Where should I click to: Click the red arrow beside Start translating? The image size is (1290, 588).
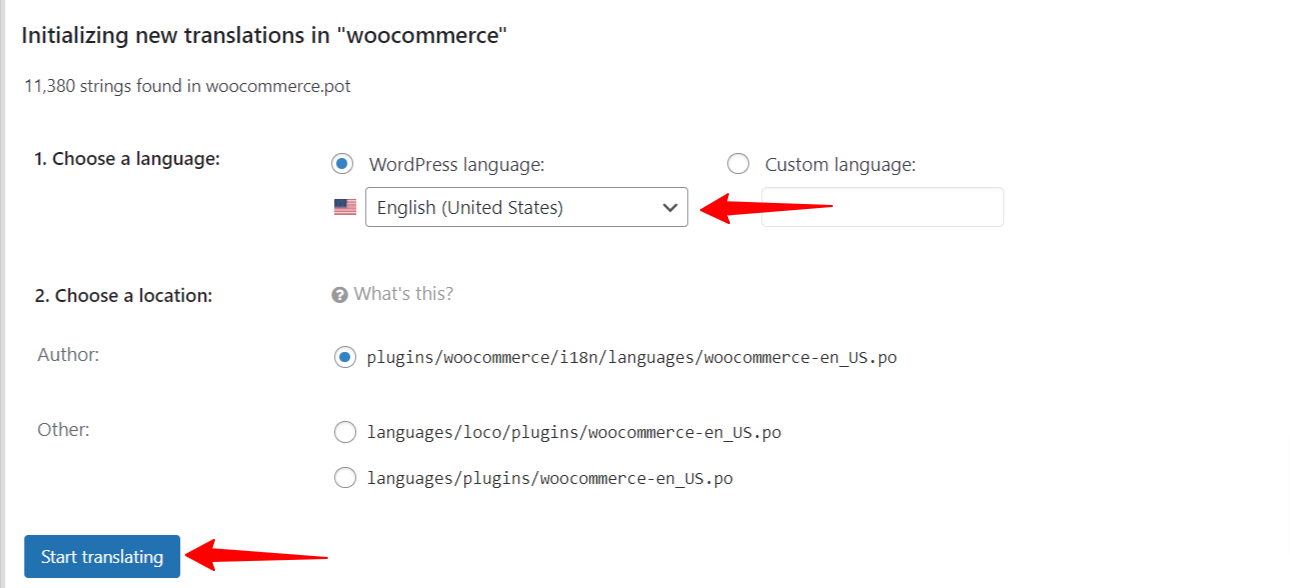[x=258, y=554]
